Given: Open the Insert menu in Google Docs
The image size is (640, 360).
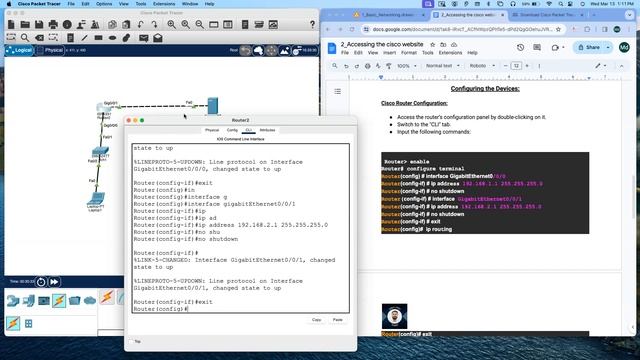Looking at the screenshot, I should pyautogui.click(x=389, y=53).
